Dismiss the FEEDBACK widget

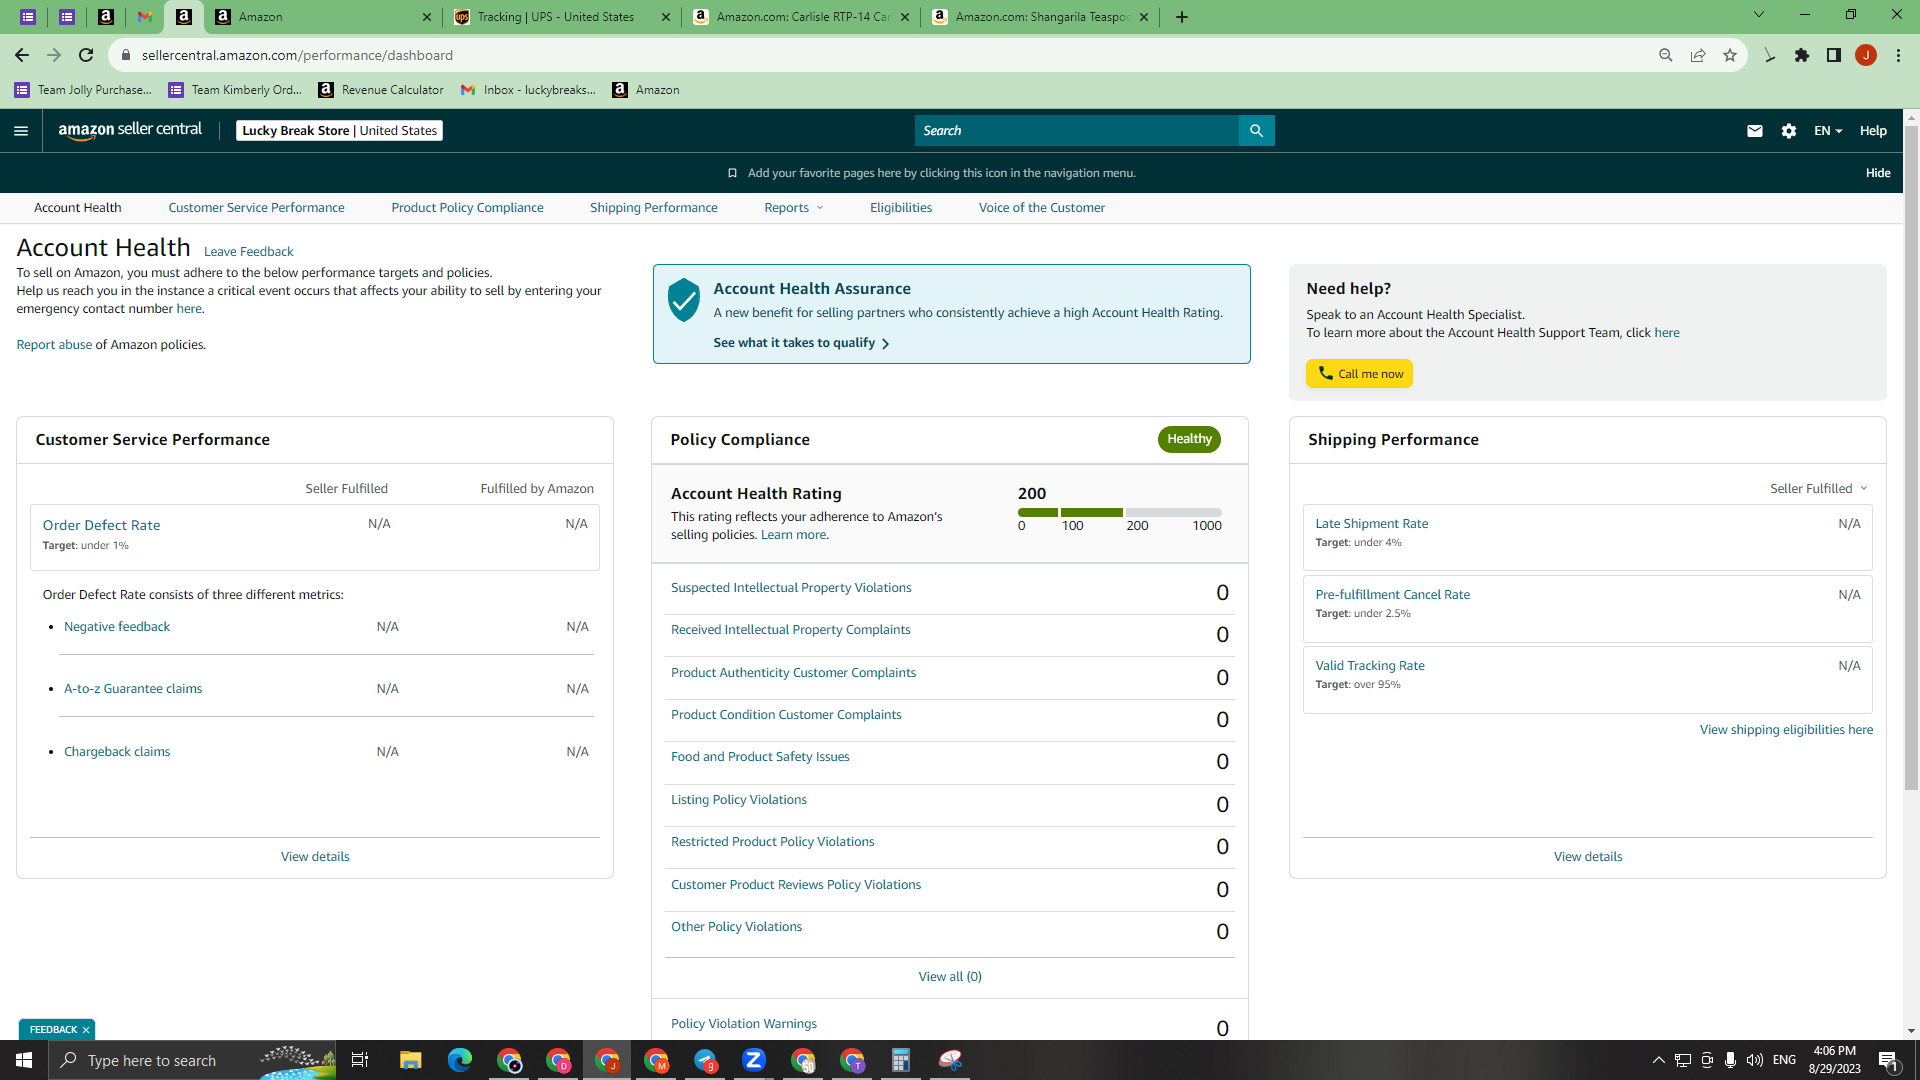(86, 1030)
